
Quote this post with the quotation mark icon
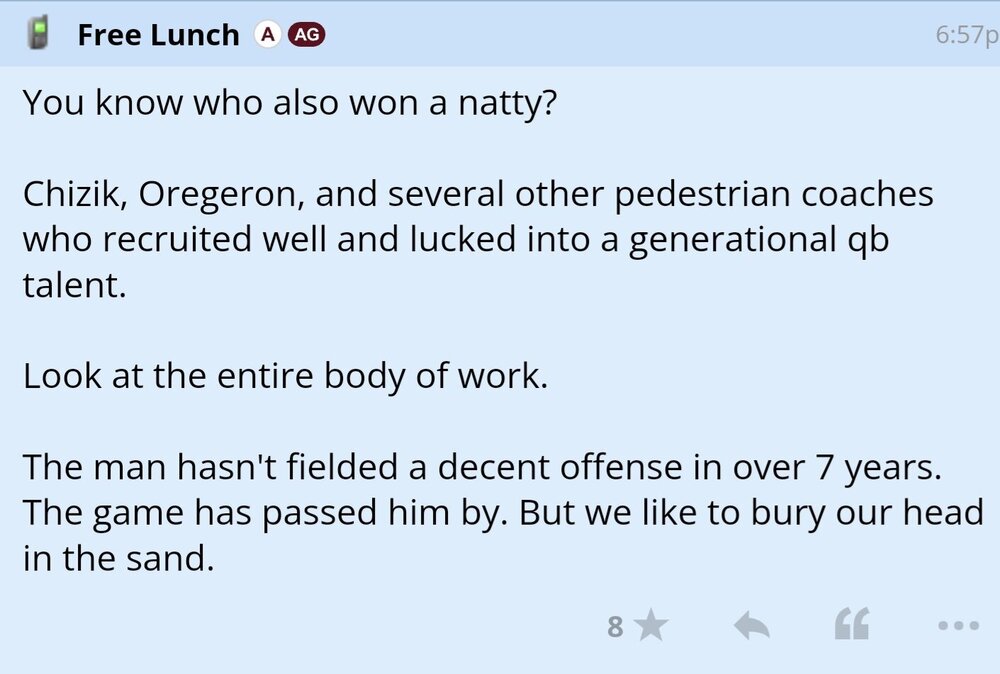tap(852, 627)
